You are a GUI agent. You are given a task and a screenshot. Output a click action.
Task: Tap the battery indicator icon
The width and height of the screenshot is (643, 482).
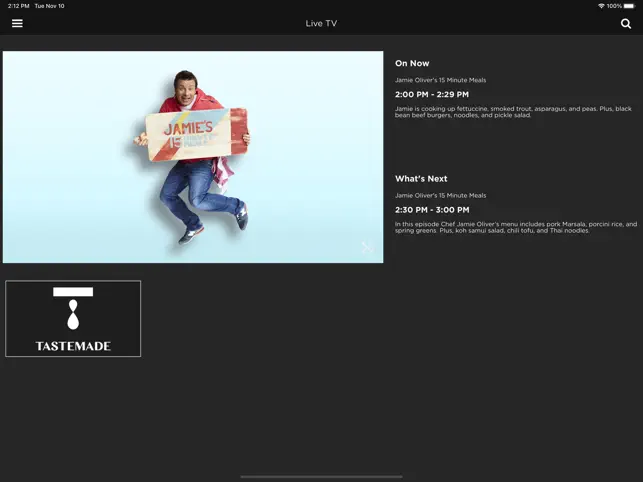(629, 6)
